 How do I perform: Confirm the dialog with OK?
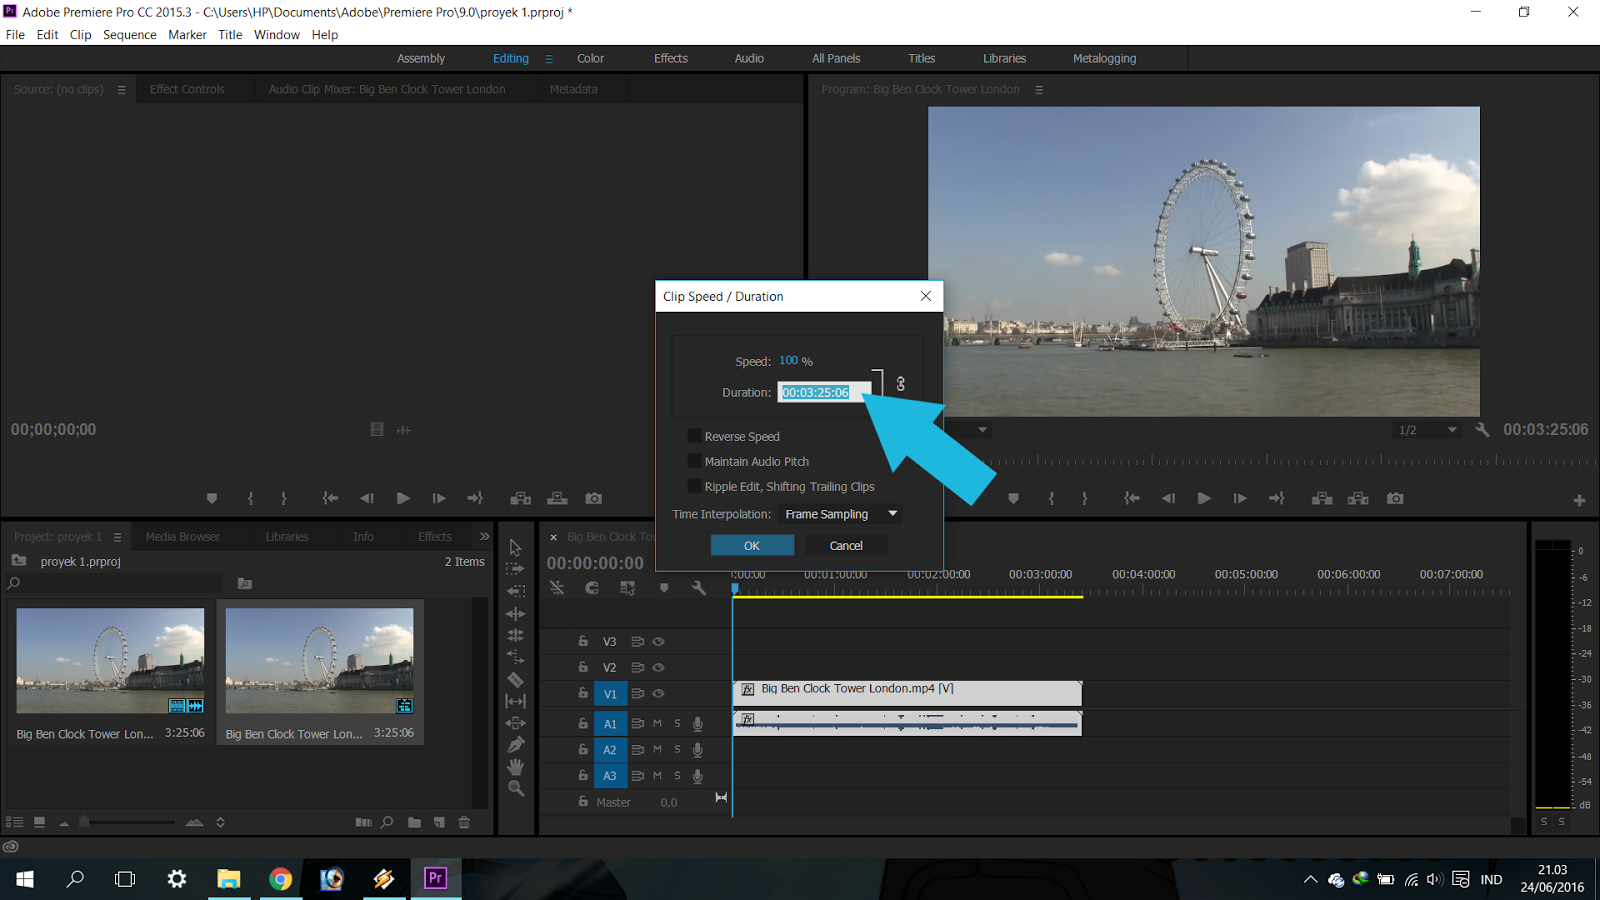point(752,545)
